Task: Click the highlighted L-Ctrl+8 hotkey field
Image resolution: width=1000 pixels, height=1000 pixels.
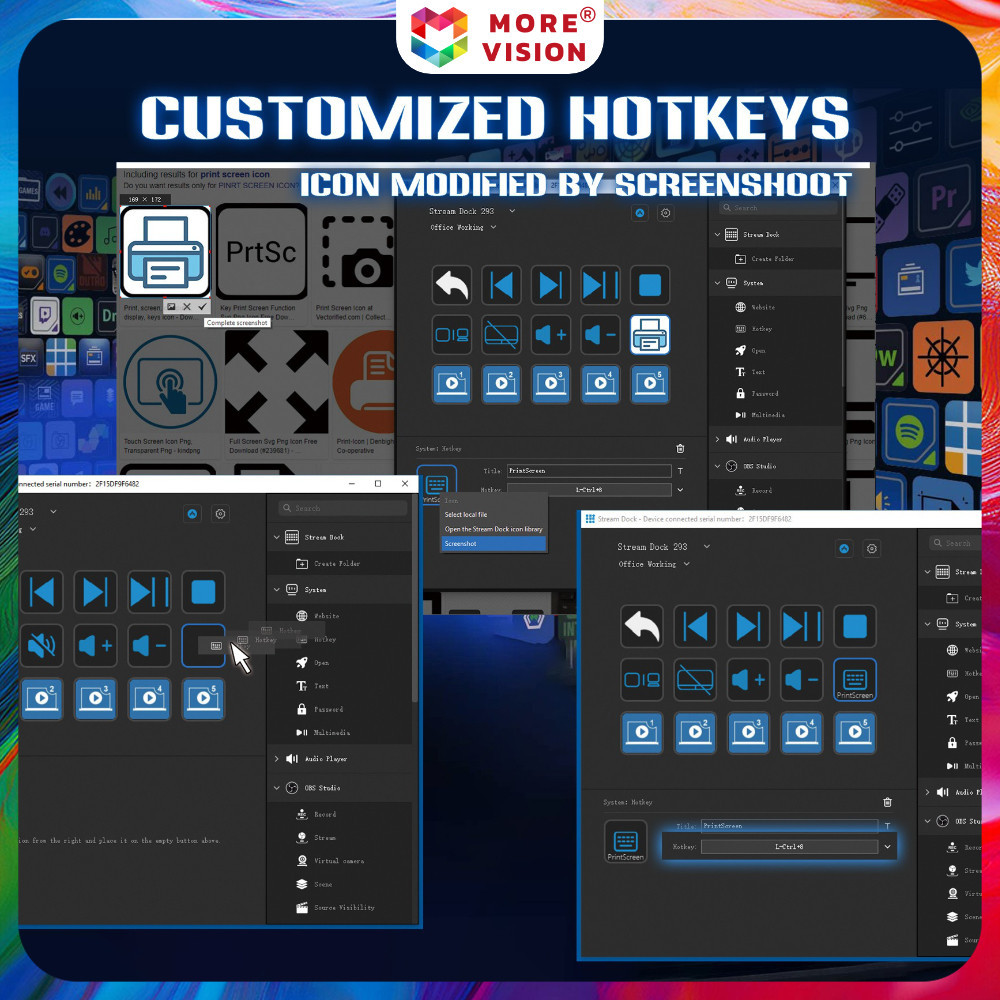Action: point(789,847)
